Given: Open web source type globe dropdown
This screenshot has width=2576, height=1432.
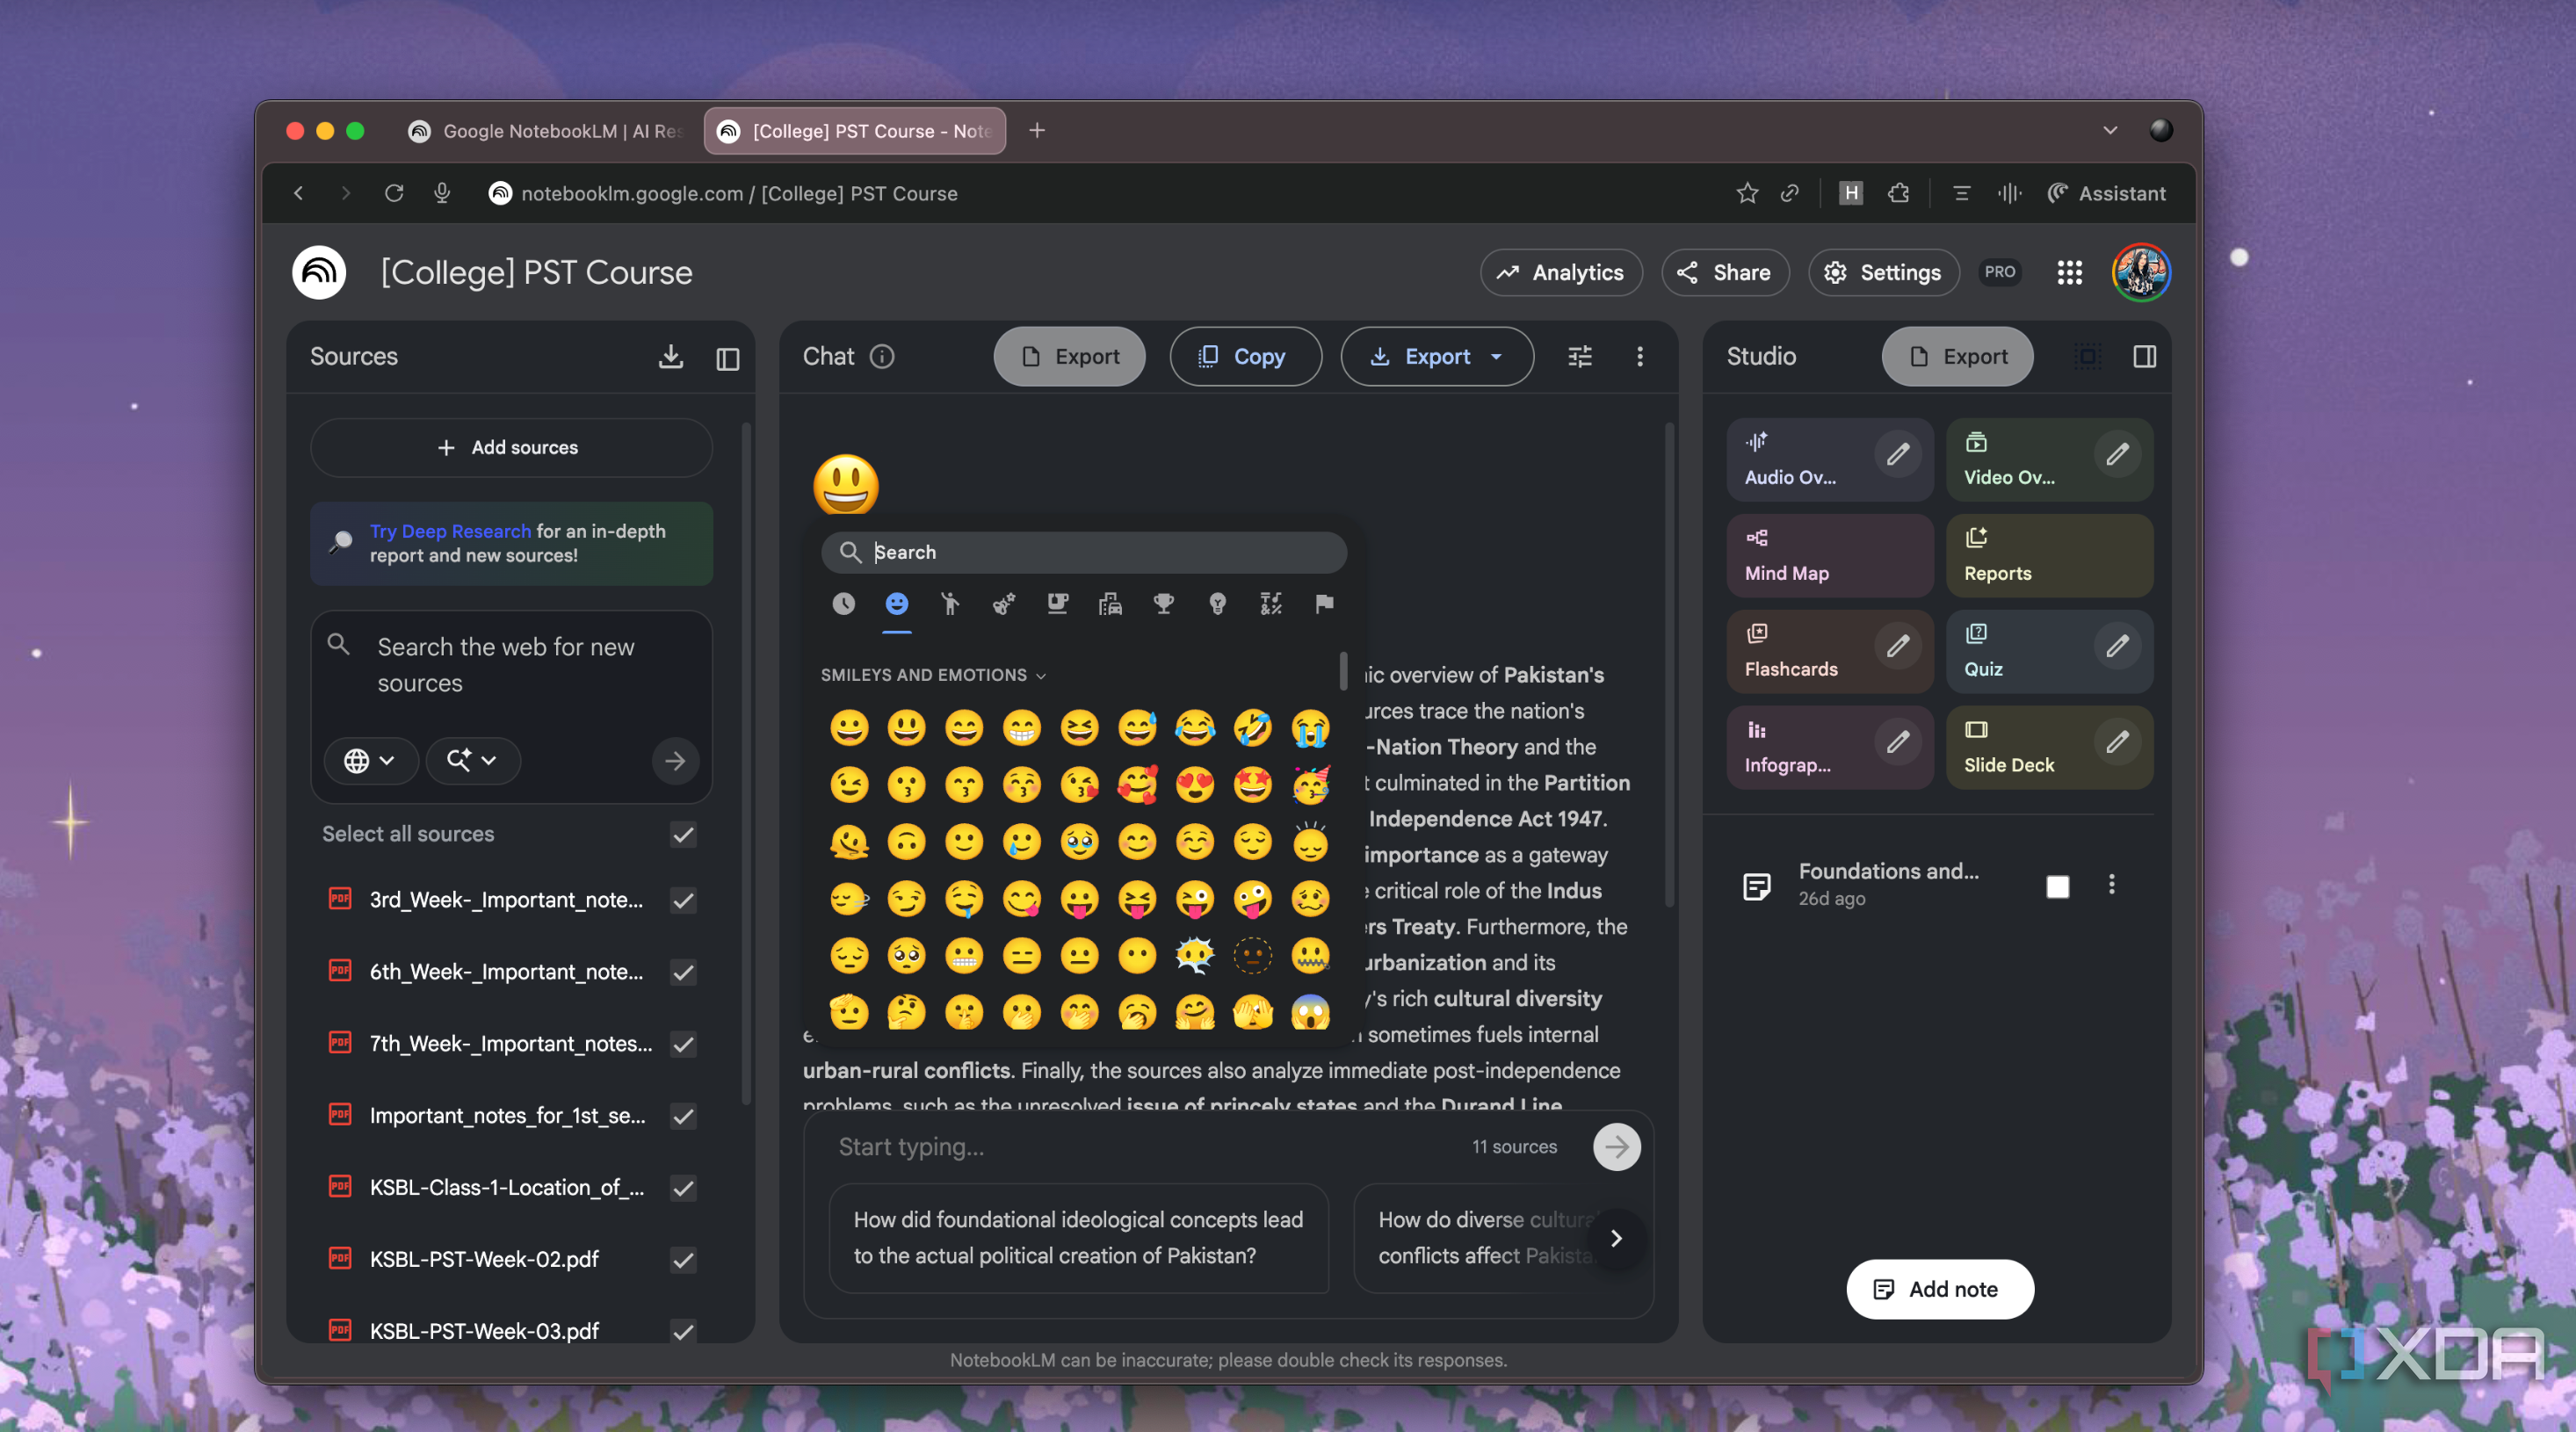Looking at the screenshot, I should (x=370, y=761).
